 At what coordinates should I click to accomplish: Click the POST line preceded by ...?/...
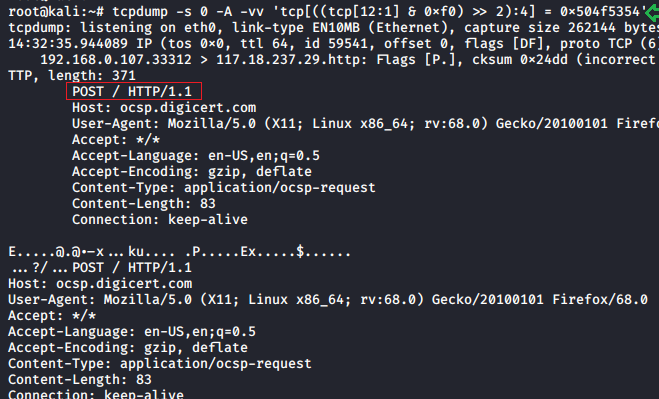100,267
